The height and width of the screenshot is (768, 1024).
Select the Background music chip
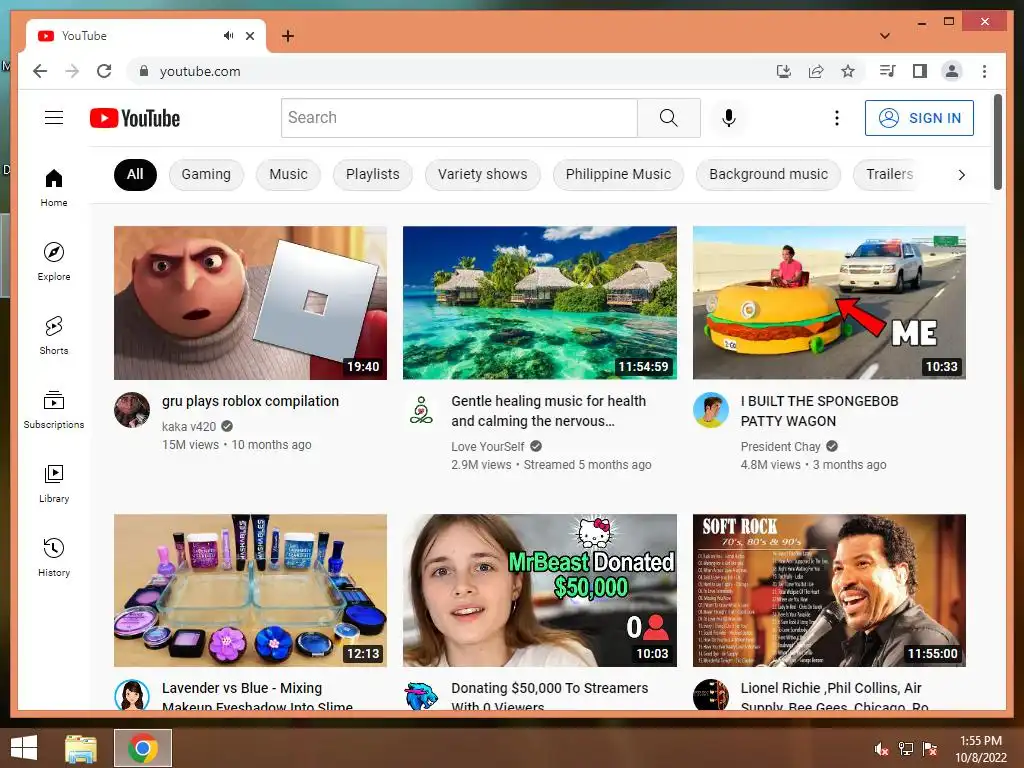point(769,174)
